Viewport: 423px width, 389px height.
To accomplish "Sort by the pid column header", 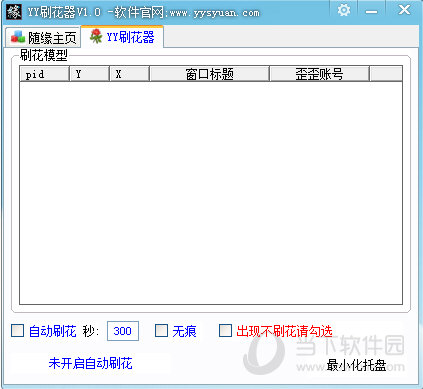I will [45, 74].
